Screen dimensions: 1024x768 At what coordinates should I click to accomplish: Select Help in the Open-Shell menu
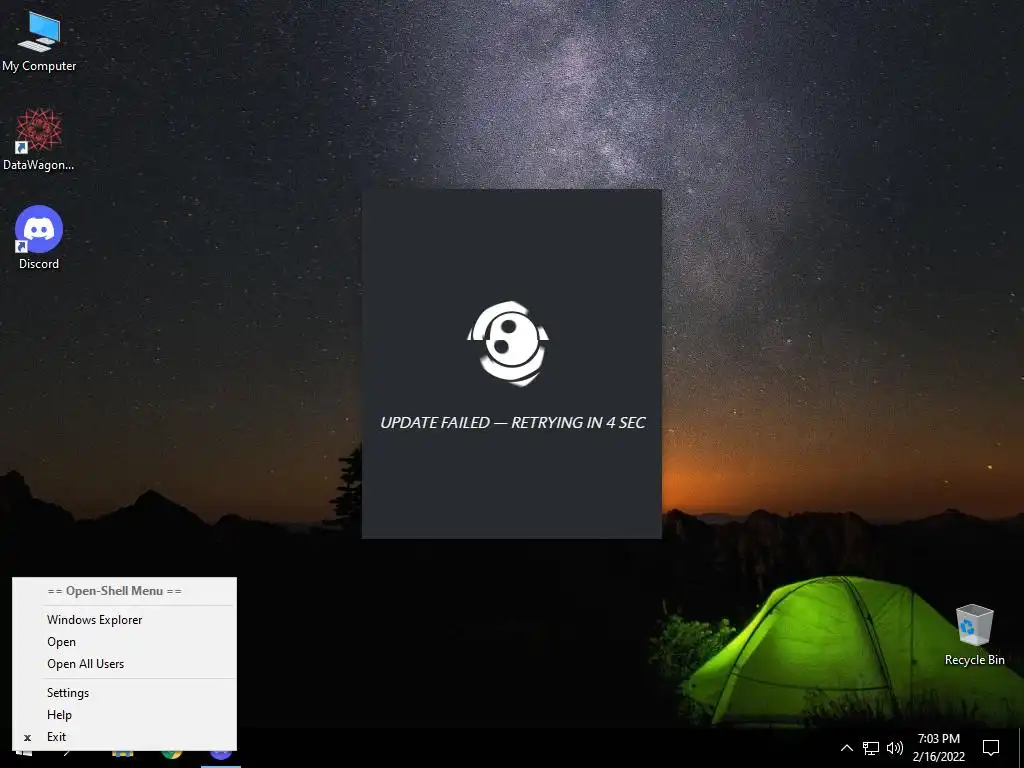(x=124, y=715)
